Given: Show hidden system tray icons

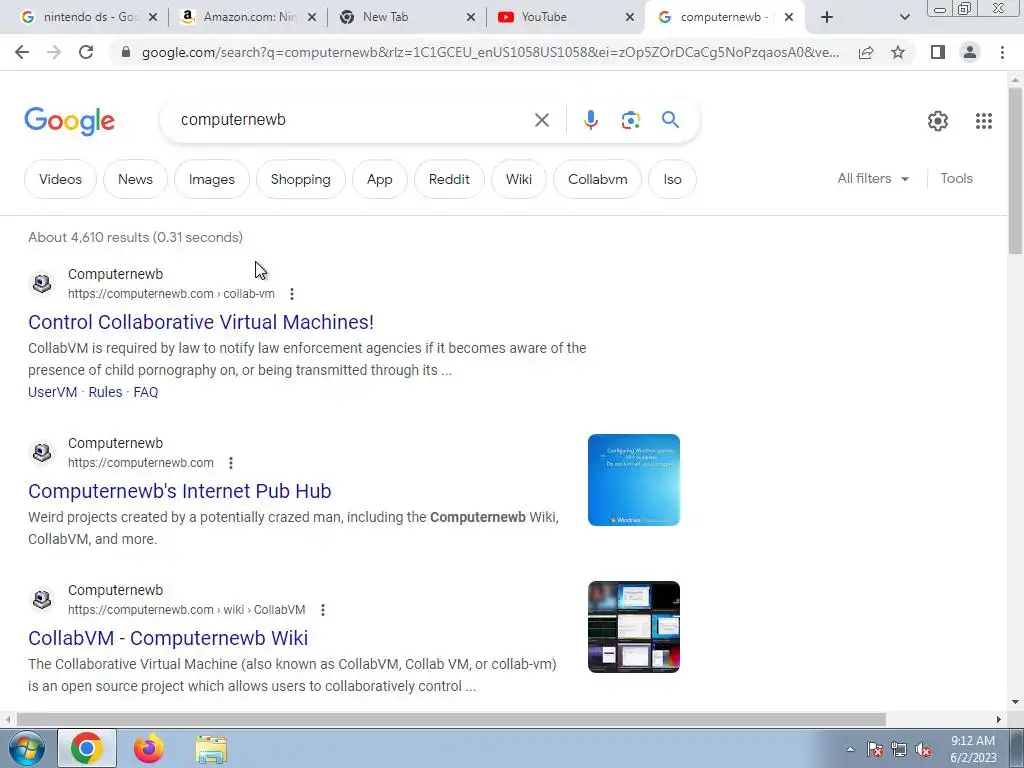Looking at the screenshot, I should (850, 750).
